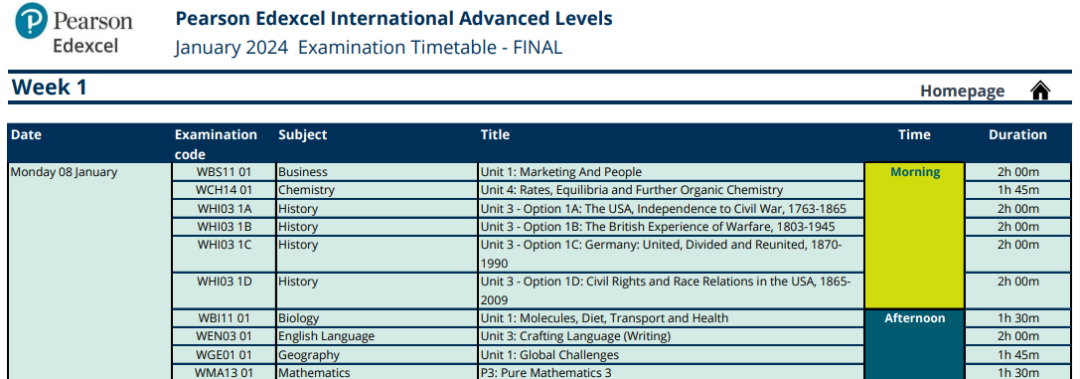1080x379 pixels.
Task: Select P3: Pure Mathematics 3 title
Action: (x=546, y=373)
